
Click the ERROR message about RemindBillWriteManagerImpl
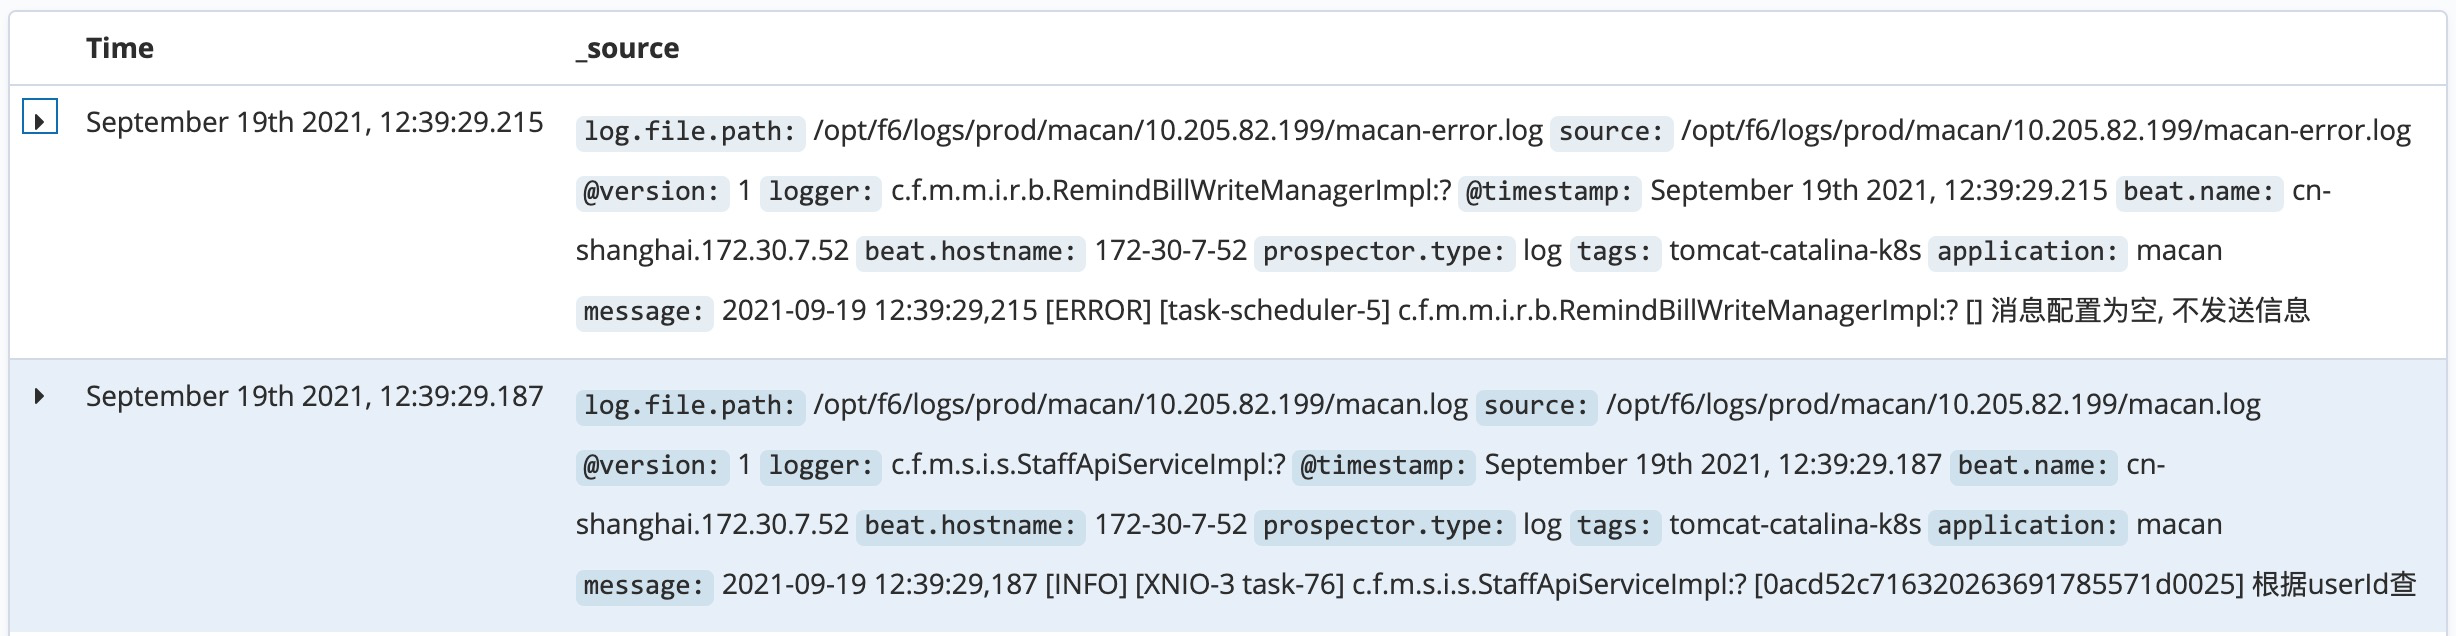(x=1516, y=311)
